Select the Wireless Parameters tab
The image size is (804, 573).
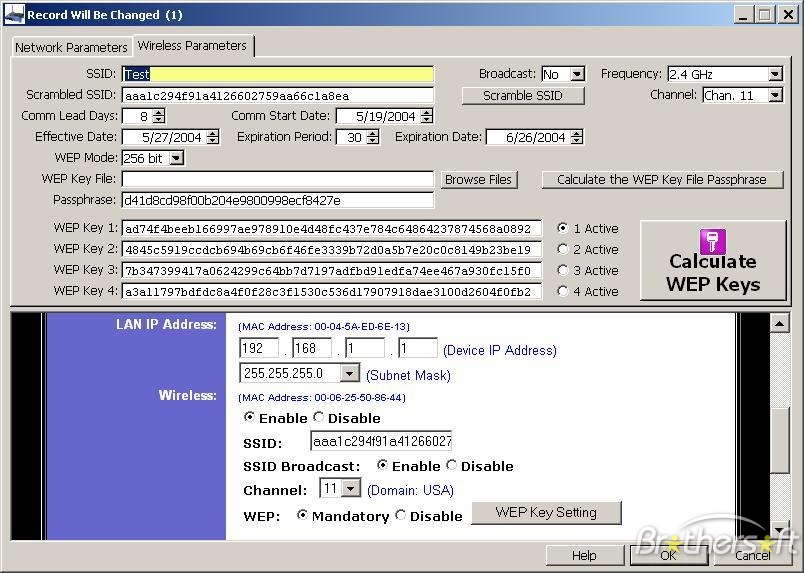point(192,46)
